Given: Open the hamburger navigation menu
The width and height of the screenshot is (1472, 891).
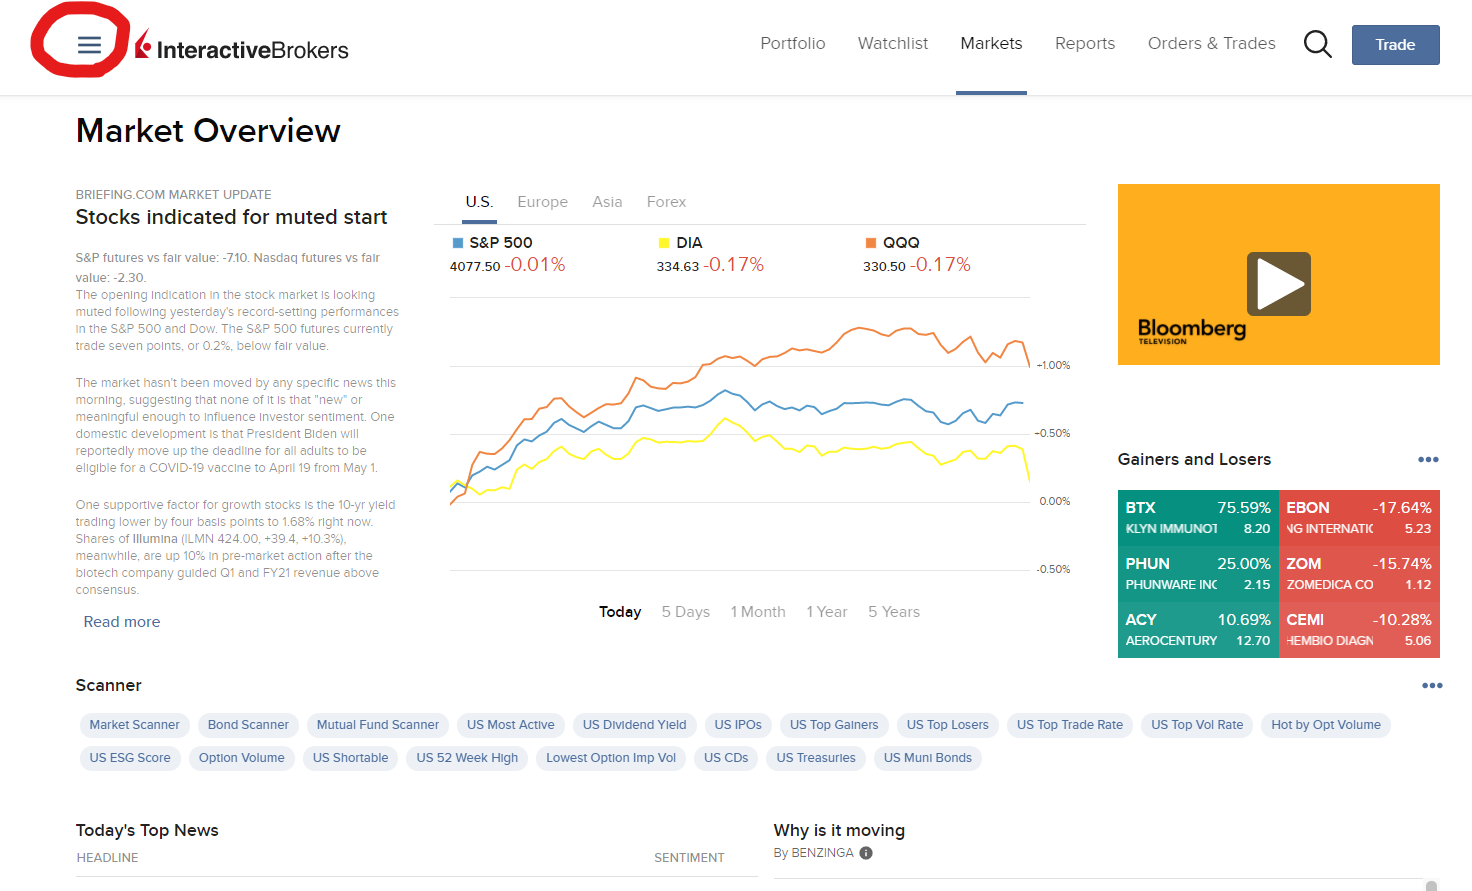Looking at the screenshot, I should [x=89, y=45].
